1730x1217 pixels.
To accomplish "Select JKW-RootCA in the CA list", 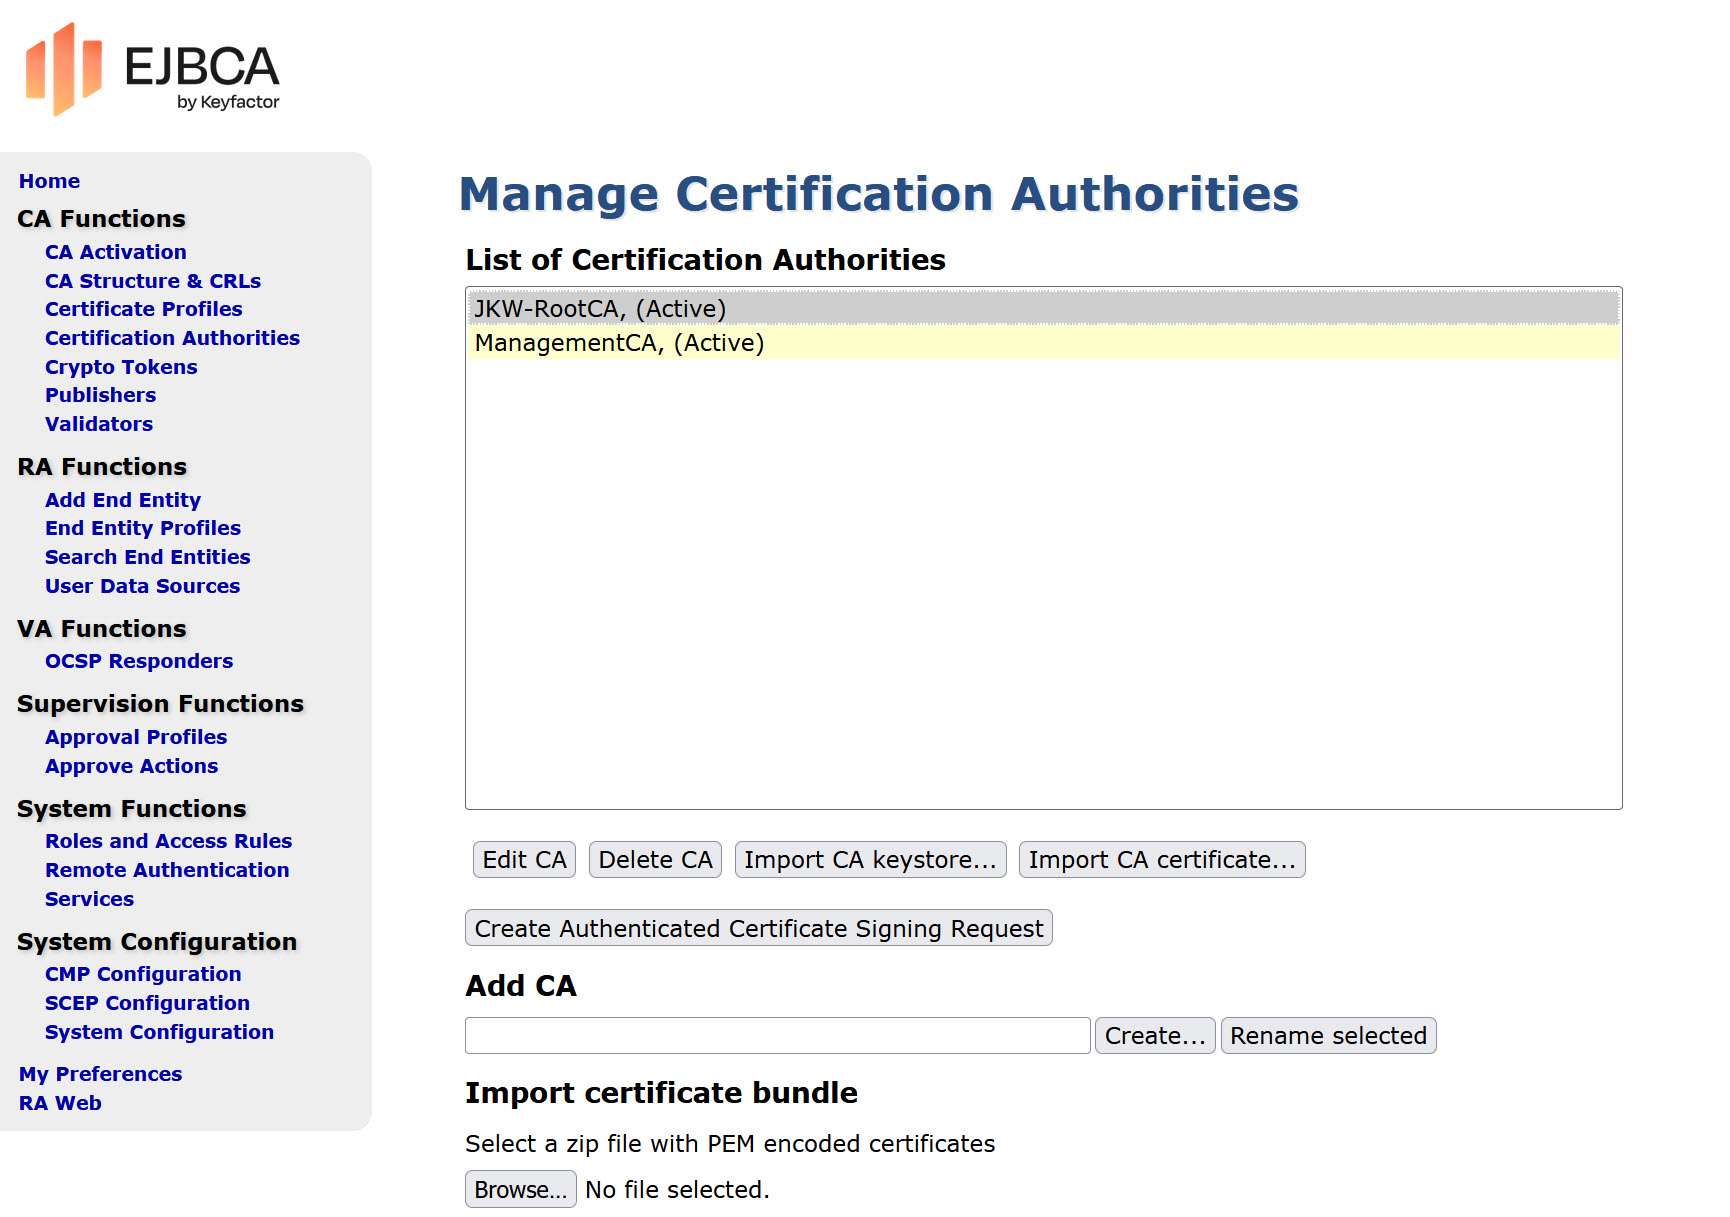I will click(600, 309).
